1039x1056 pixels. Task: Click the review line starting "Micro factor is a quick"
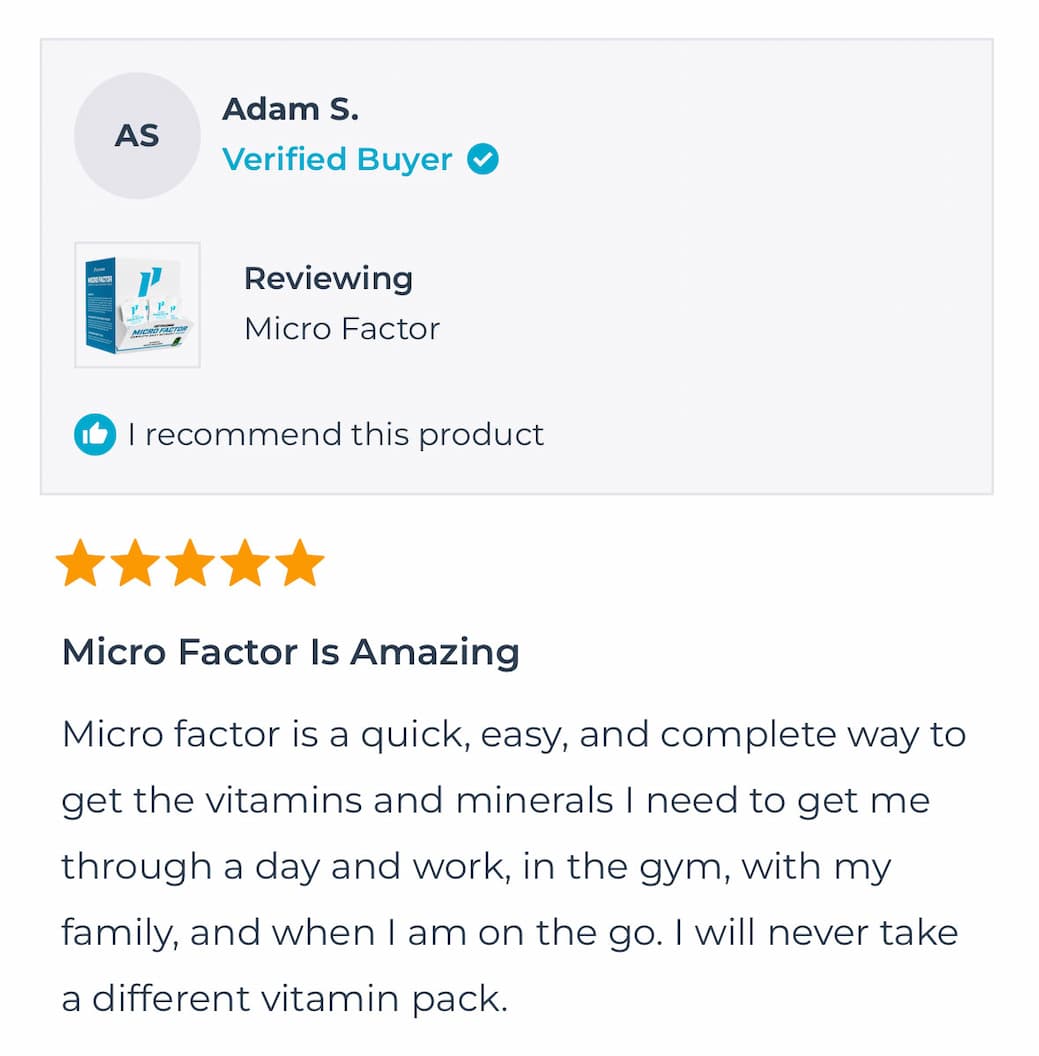[513, 735]
